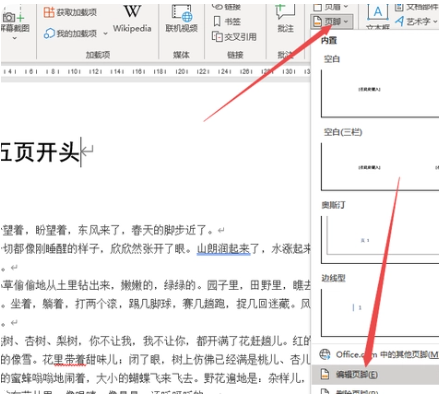Click the 媒体 group label
This screenshot has height=399, width=439.
click(x=181, y=55)
